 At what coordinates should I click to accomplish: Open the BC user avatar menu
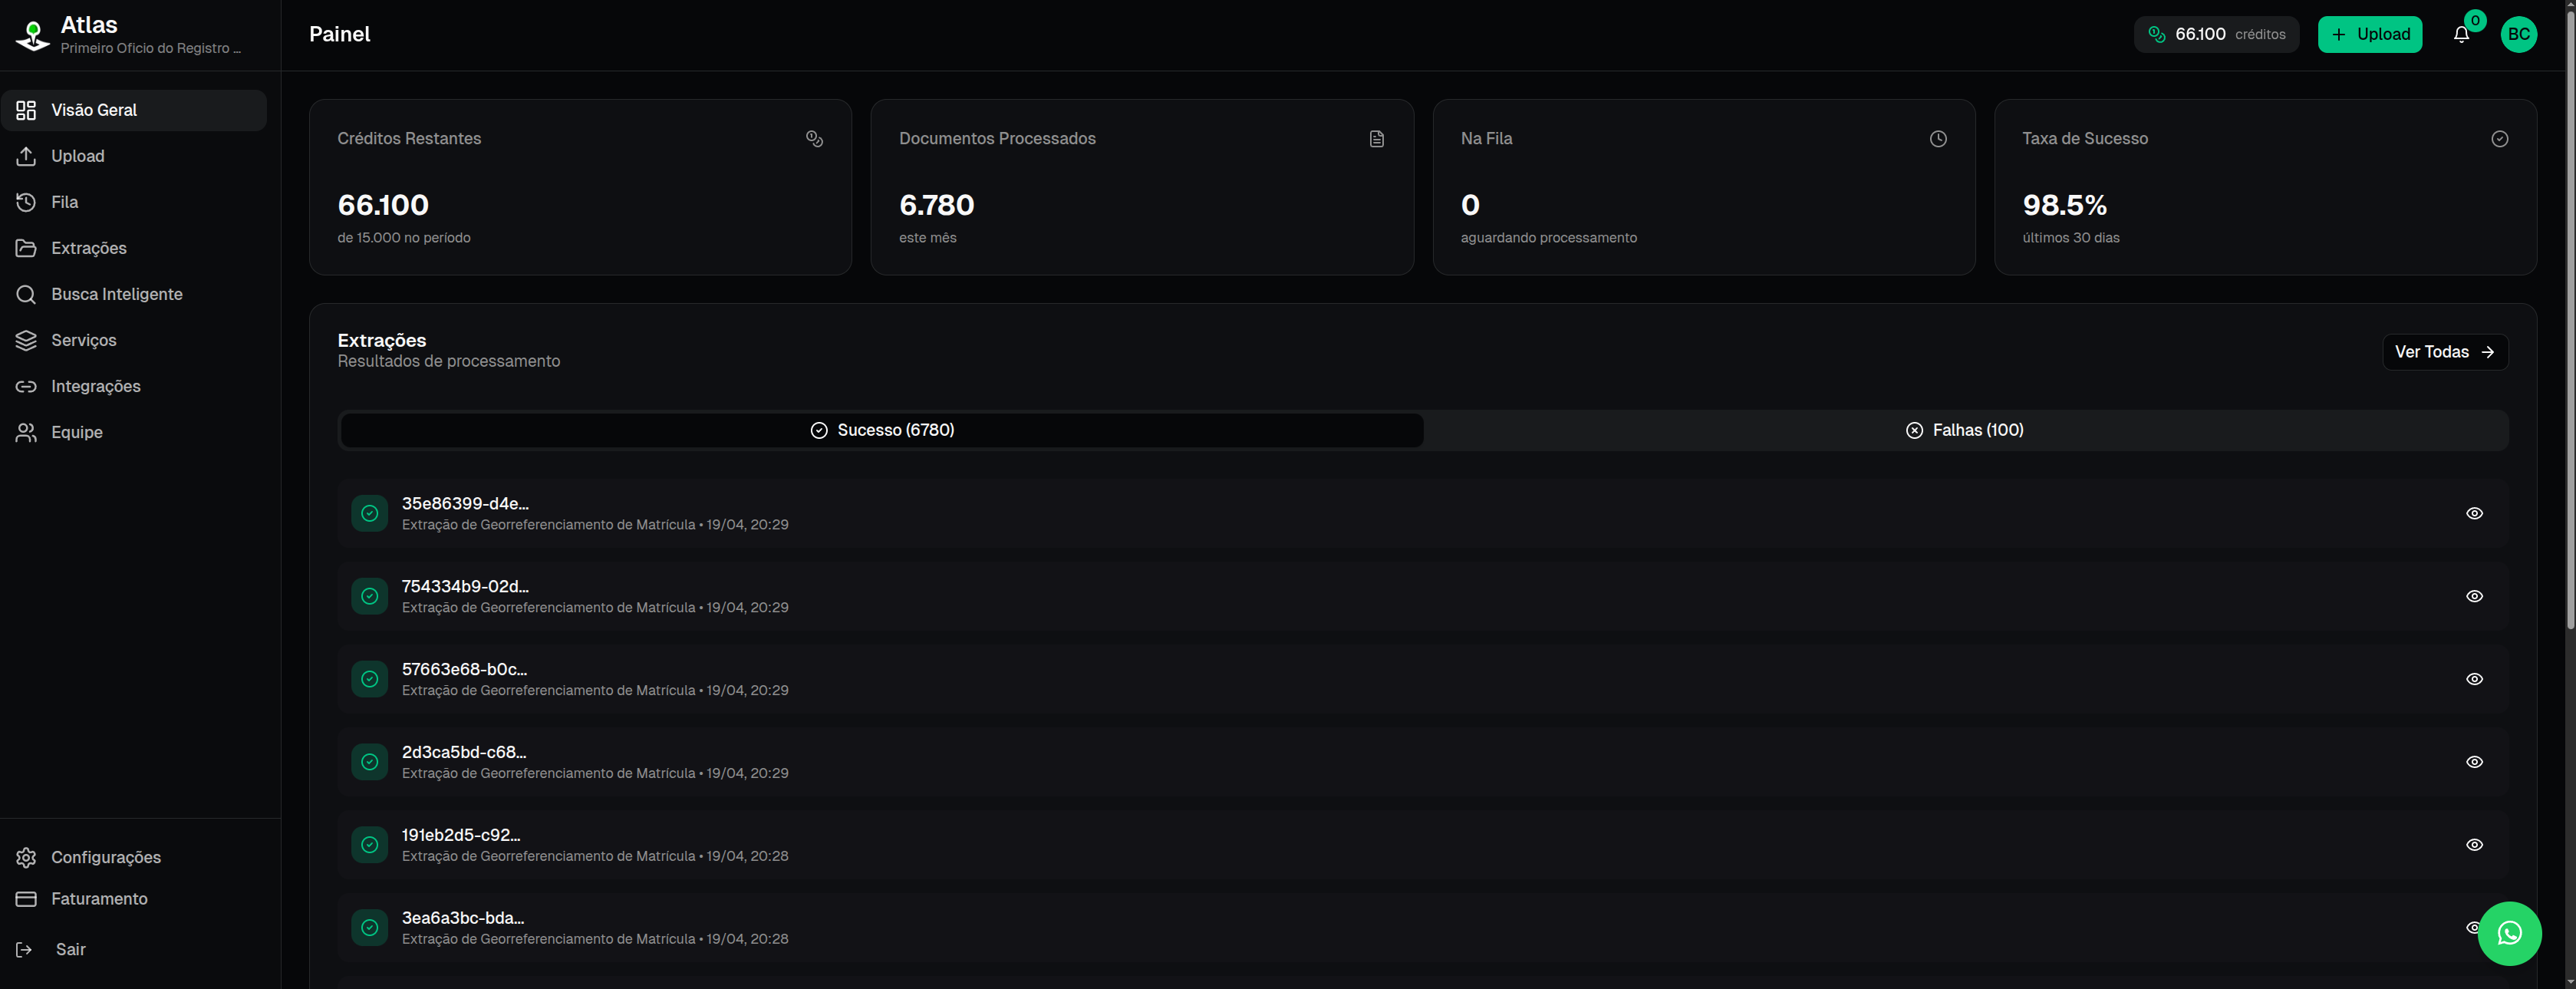2518,34
